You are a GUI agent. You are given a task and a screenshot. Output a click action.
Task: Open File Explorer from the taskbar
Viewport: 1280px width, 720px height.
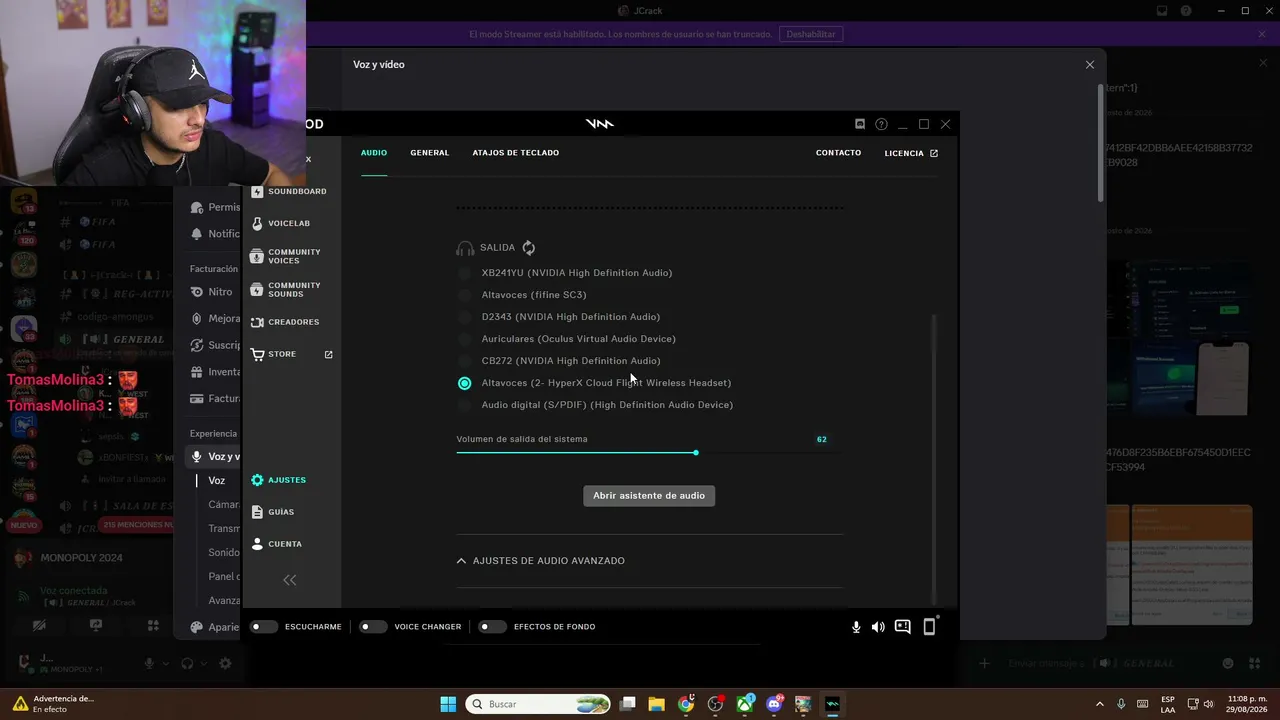pos(657,704)
